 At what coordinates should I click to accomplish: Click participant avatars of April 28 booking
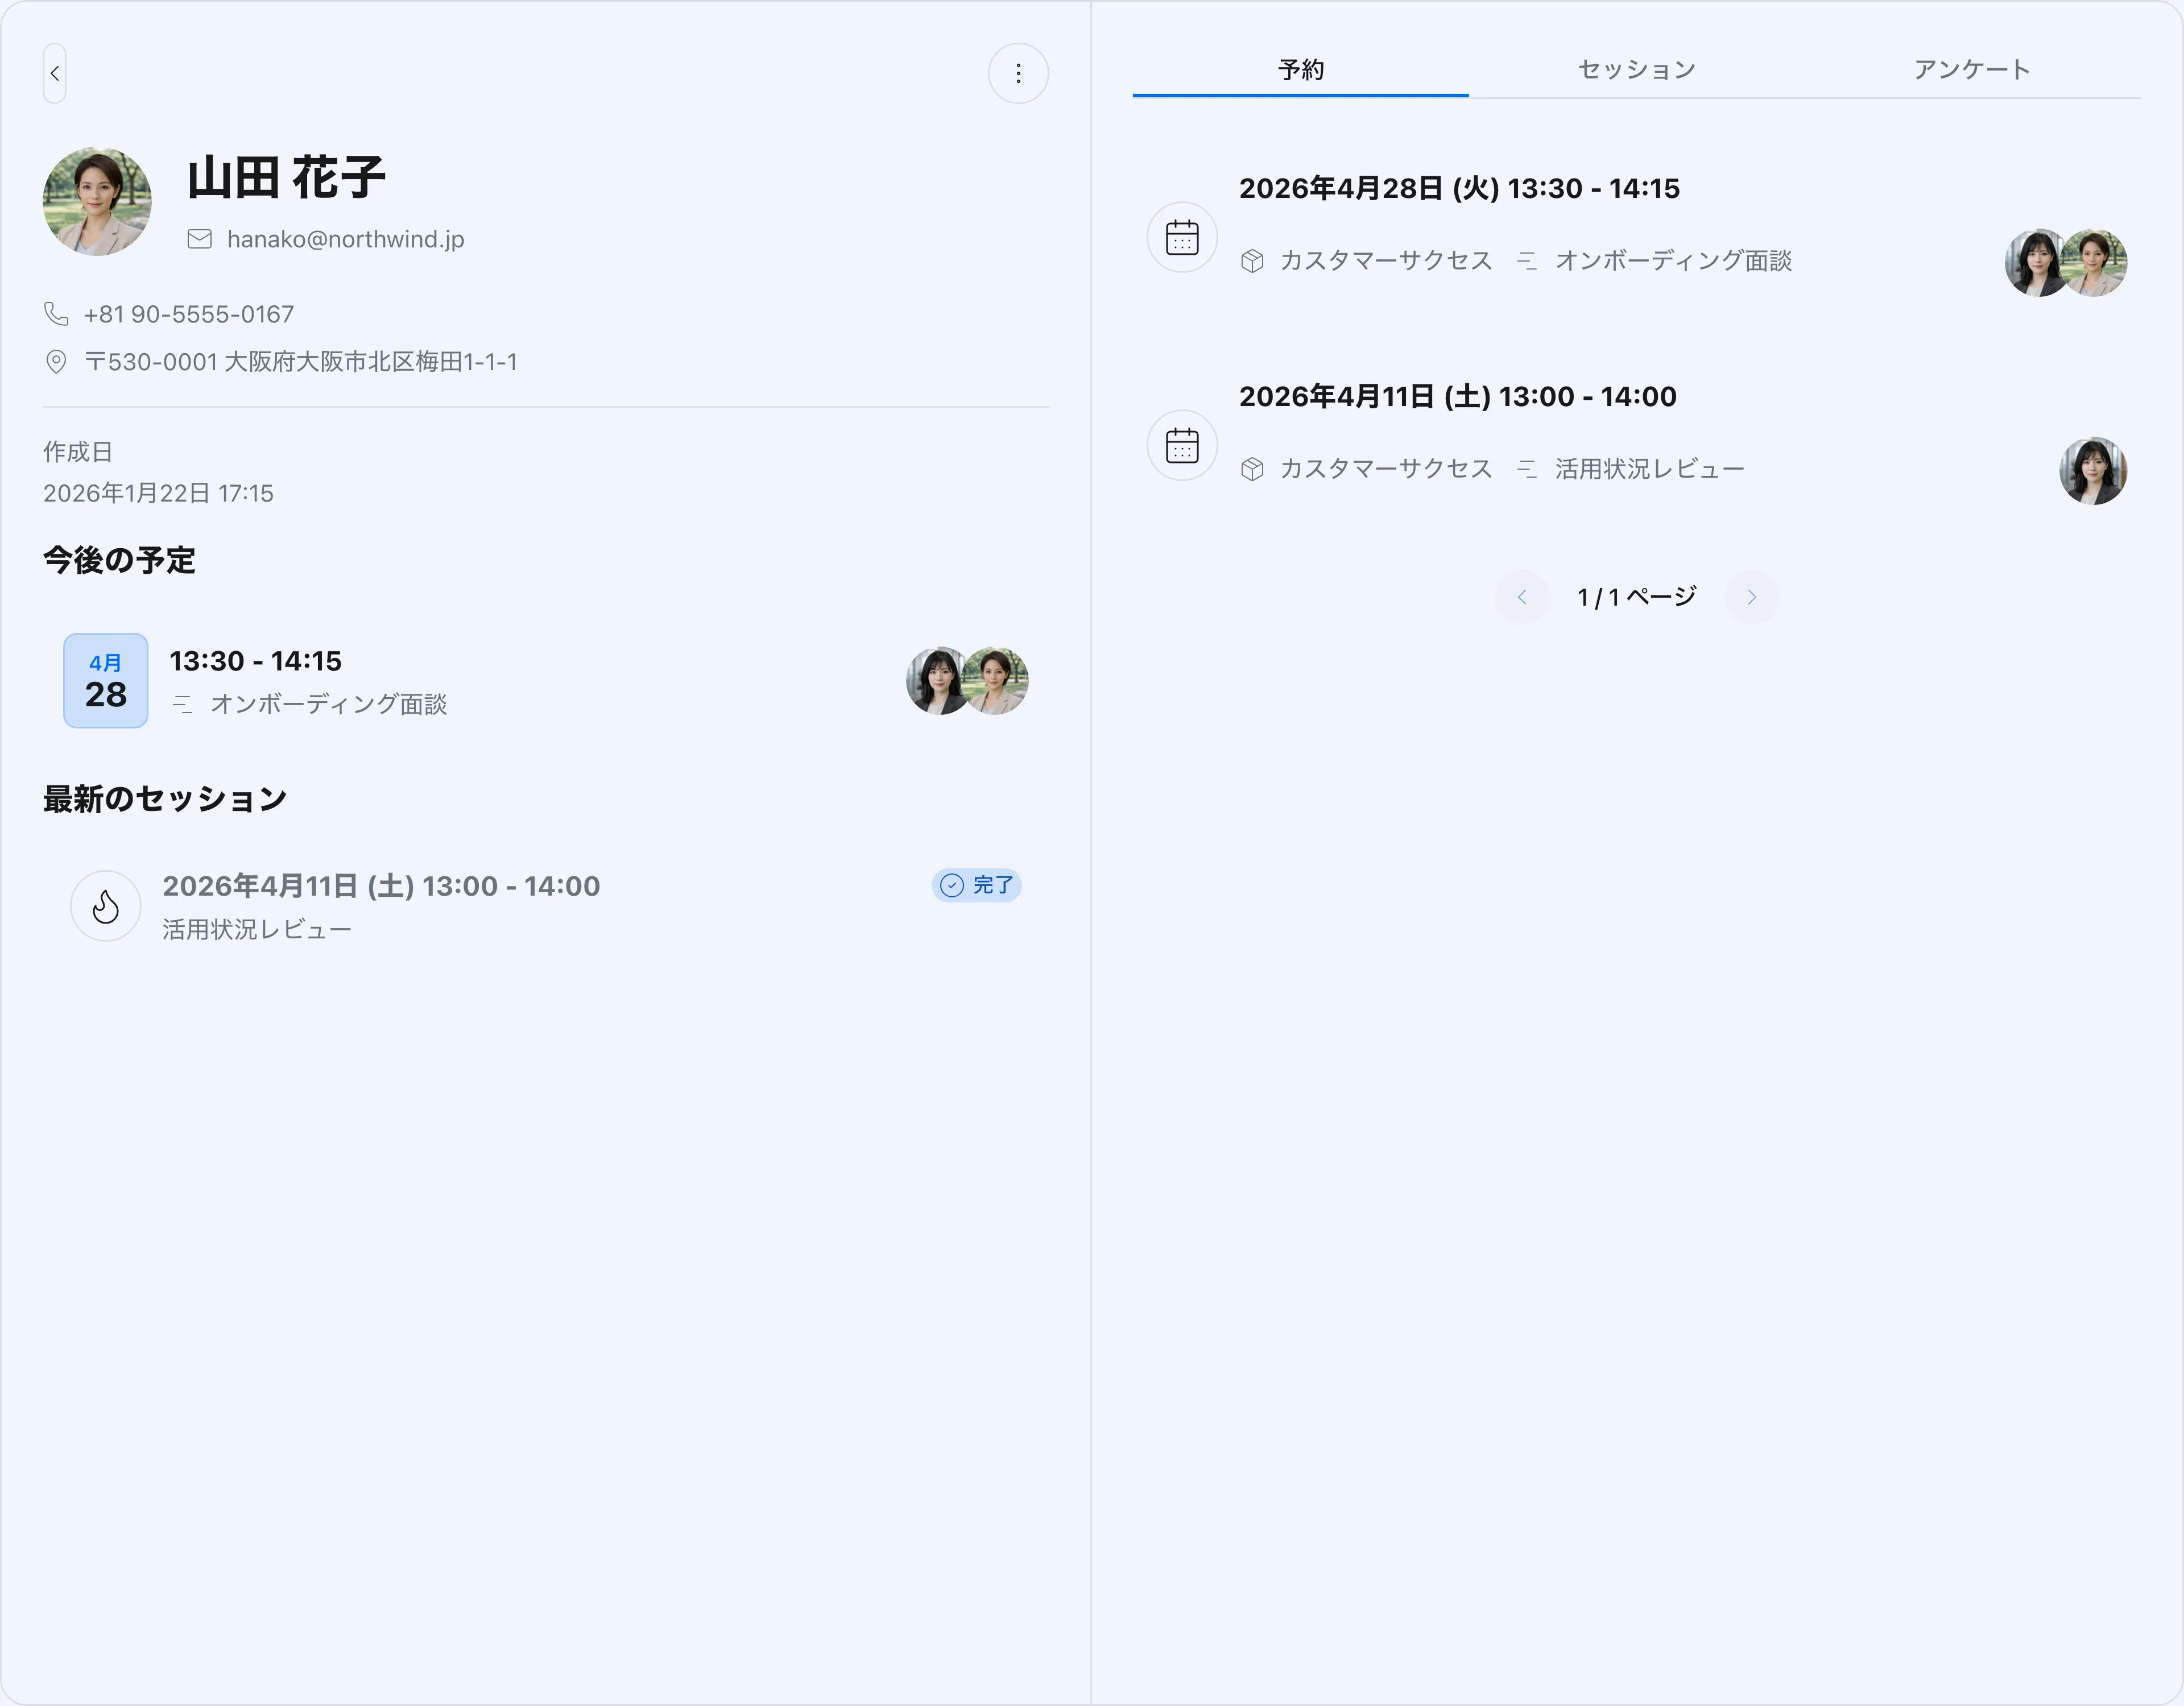point(2066,263)
